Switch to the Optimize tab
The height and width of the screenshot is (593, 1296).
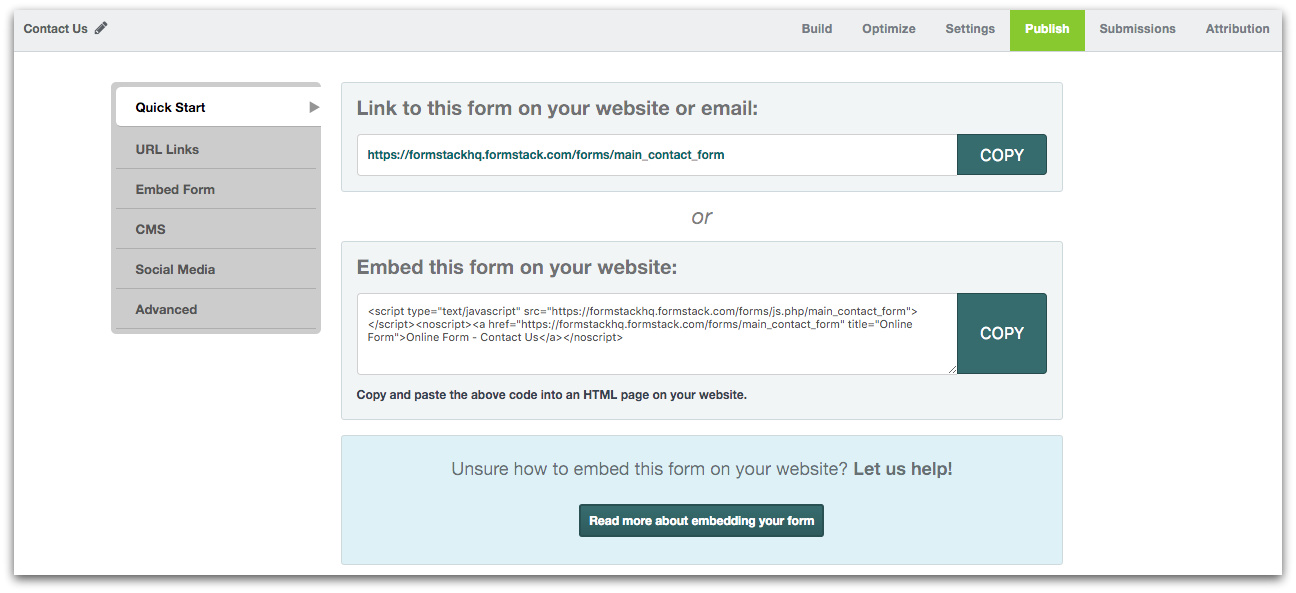(x=888, y=29)
